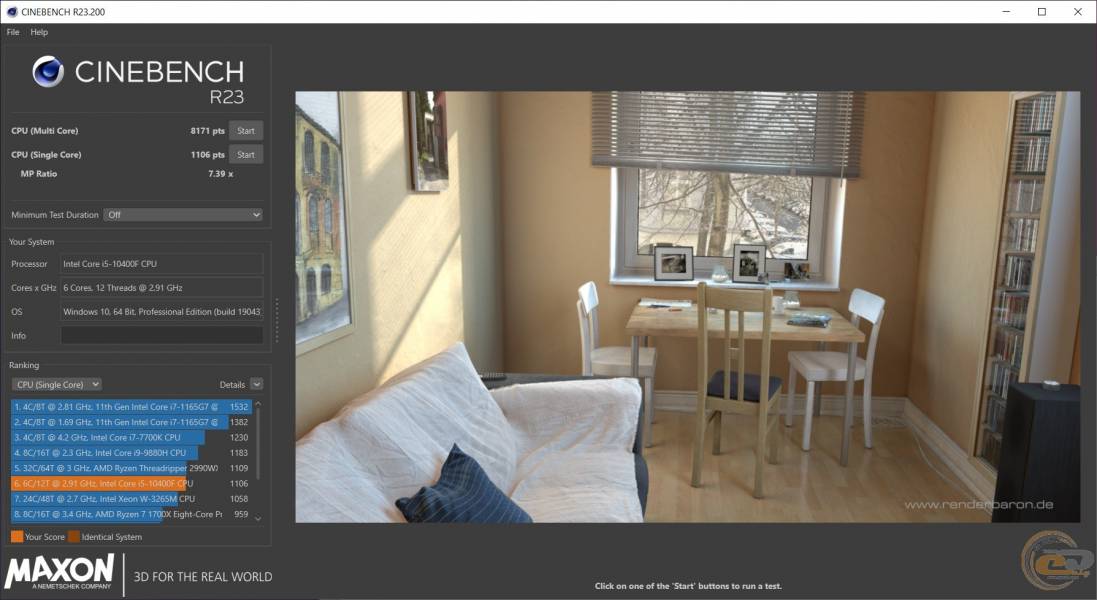Select ranking row 2 Core i7-1165G7 at 1.69 GHz

tap(131, 422)
